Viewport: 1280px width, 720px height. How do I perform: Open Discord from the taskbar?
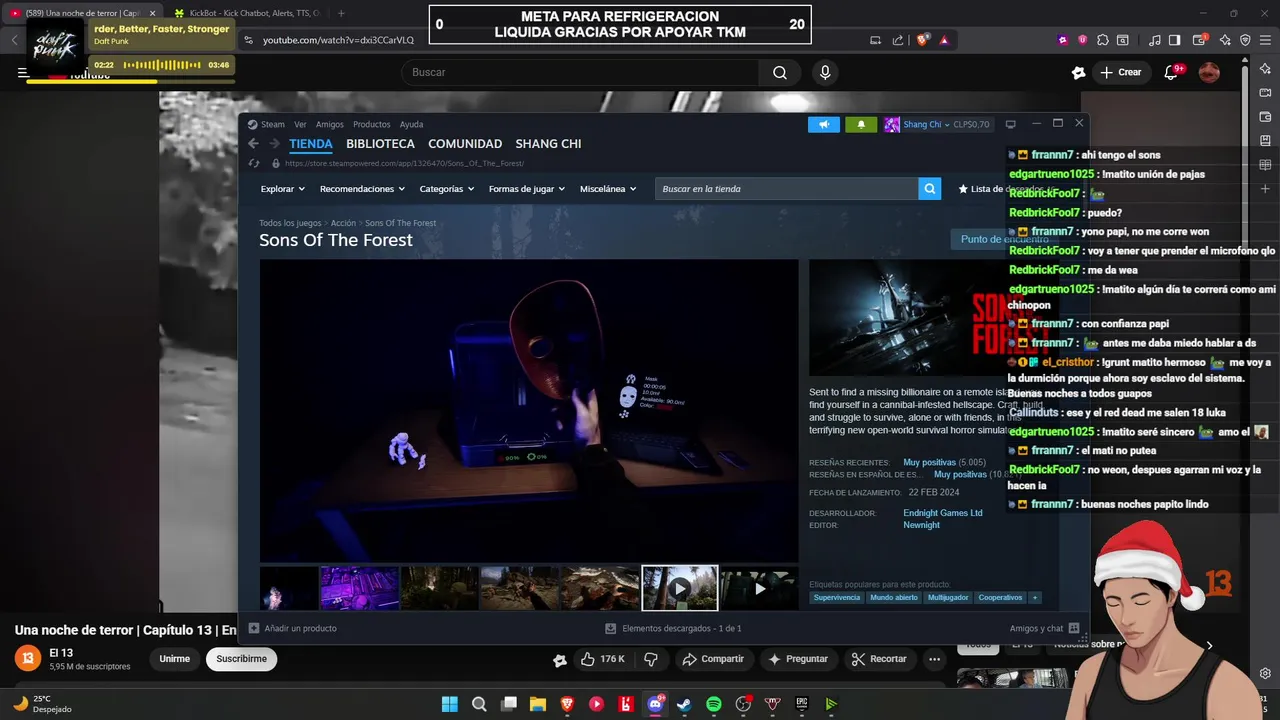655,704
